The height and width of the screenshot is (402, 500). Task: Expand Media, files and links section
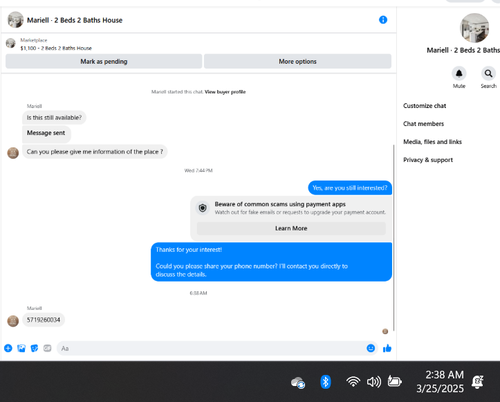pyautogui.click(x=432, y=142)
